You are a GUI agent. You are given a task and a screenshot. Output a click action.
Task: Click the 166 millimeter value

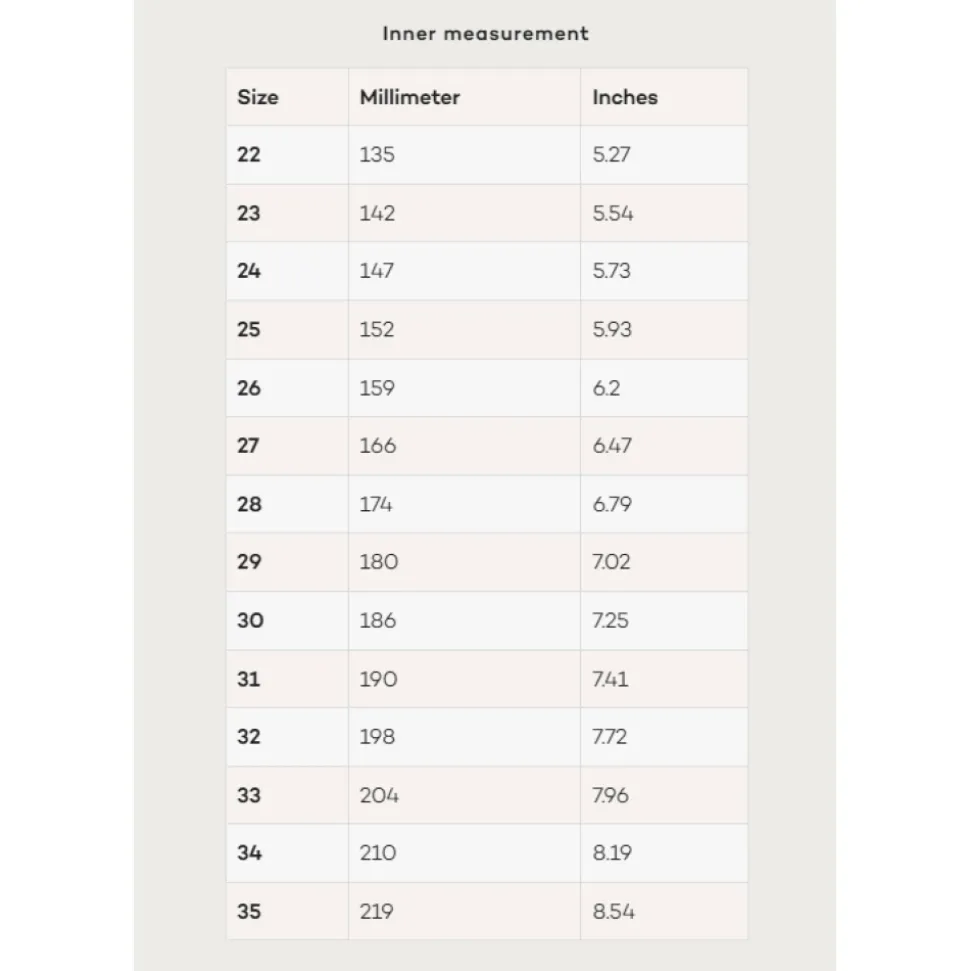(378, 446)
